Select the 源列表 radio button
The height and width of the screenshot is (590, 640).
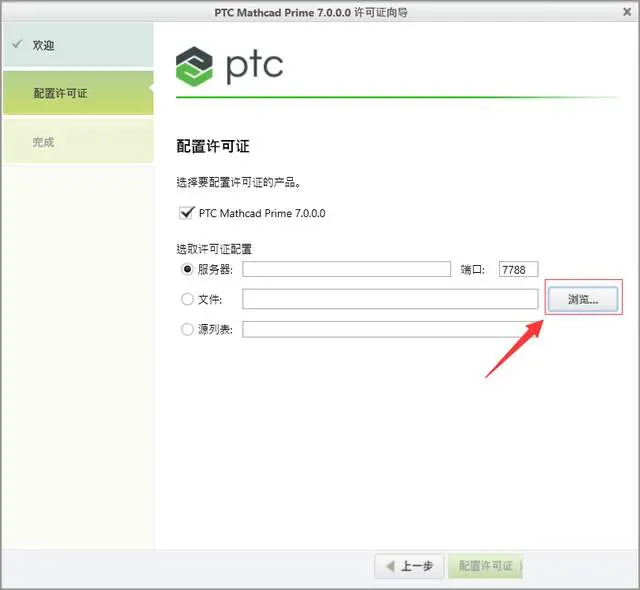tap(187, 329)
